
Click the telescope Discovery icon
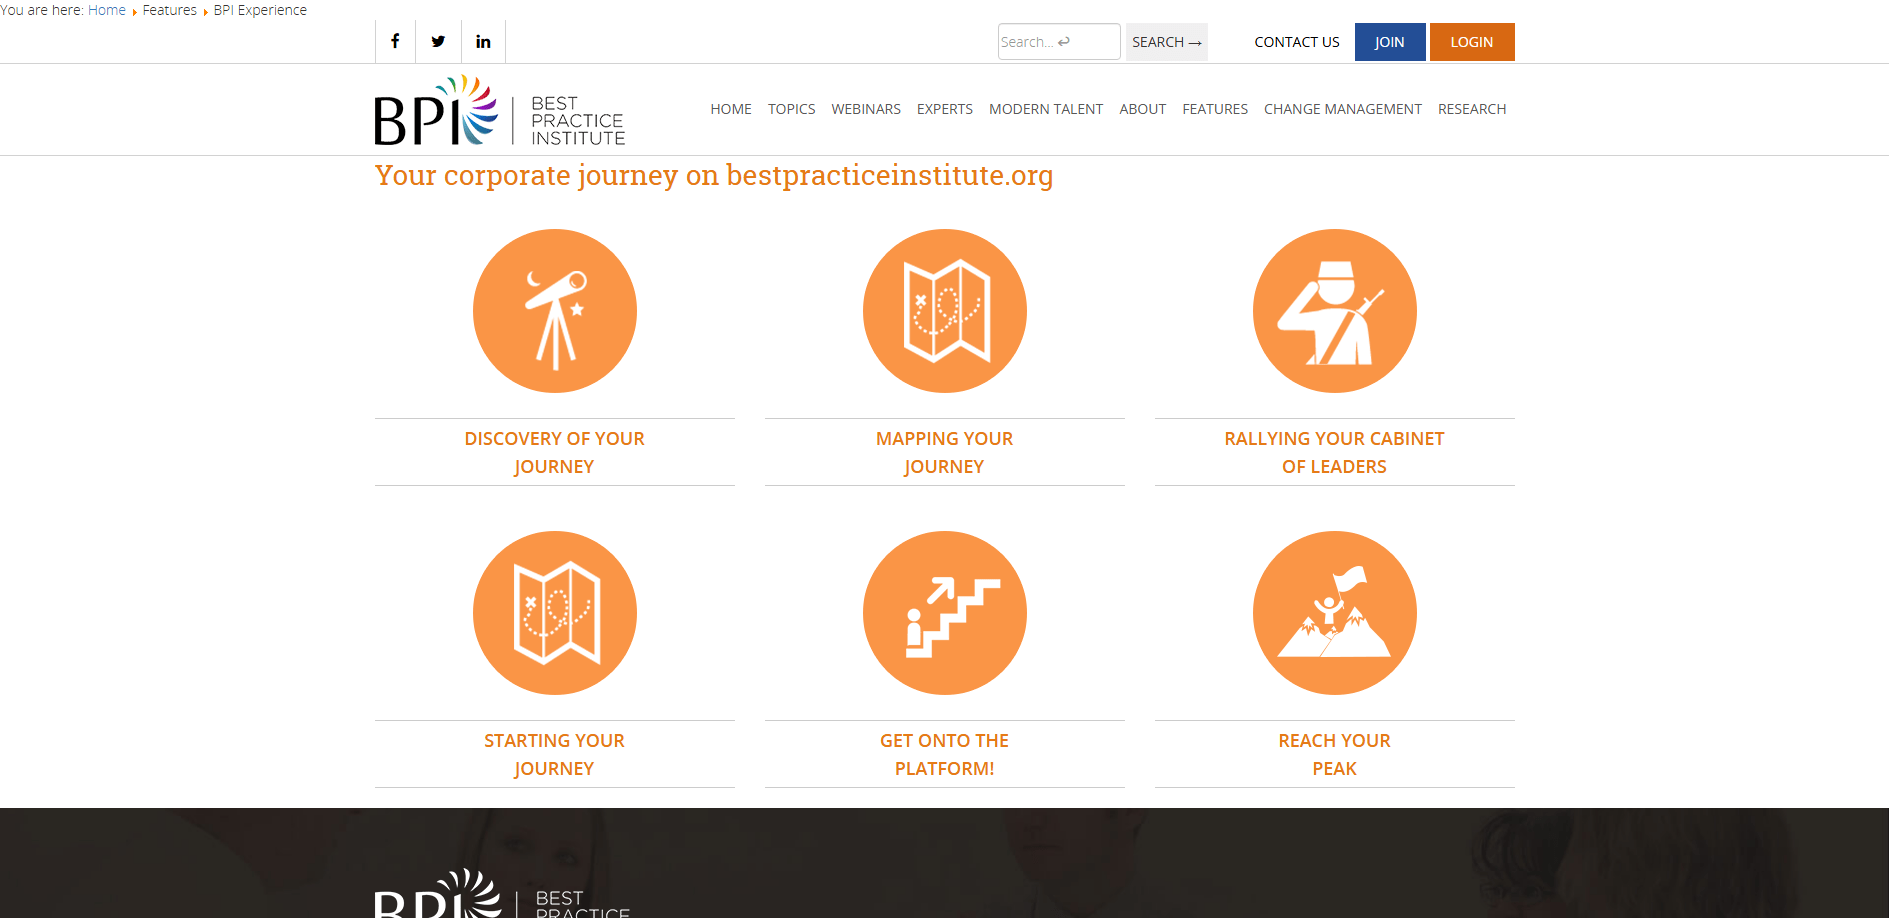(554, 311)
